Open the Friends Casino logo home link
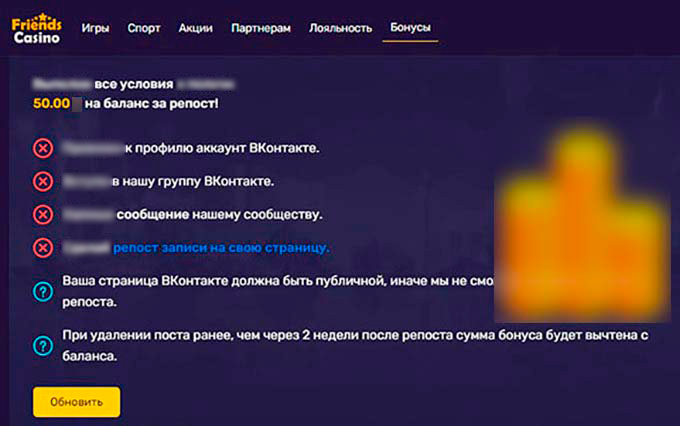This screenshot has width=680, height=426. click(36, 29)
